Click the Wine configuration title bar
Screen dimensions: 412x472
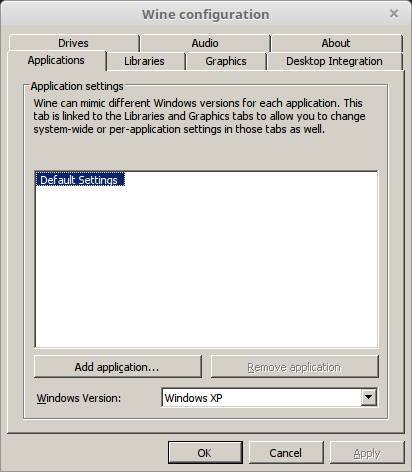pos(205,14)
